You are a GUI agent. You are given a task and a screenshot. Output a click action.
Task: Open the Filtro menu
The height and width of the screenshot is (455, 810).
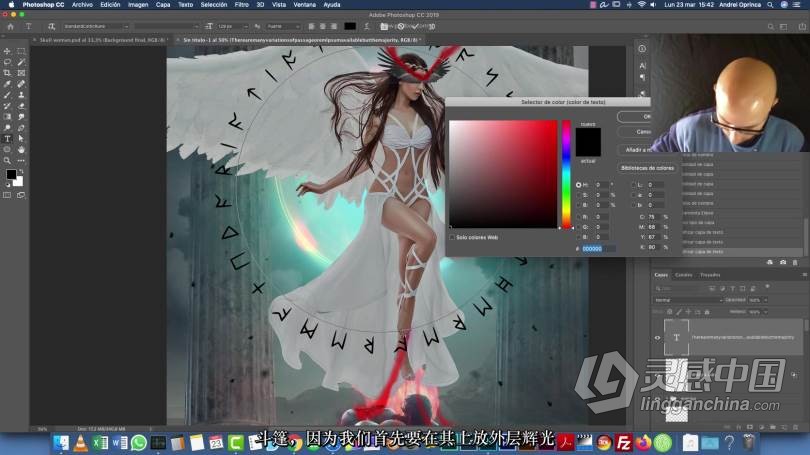pyautogui.click(x=241, y=5)
